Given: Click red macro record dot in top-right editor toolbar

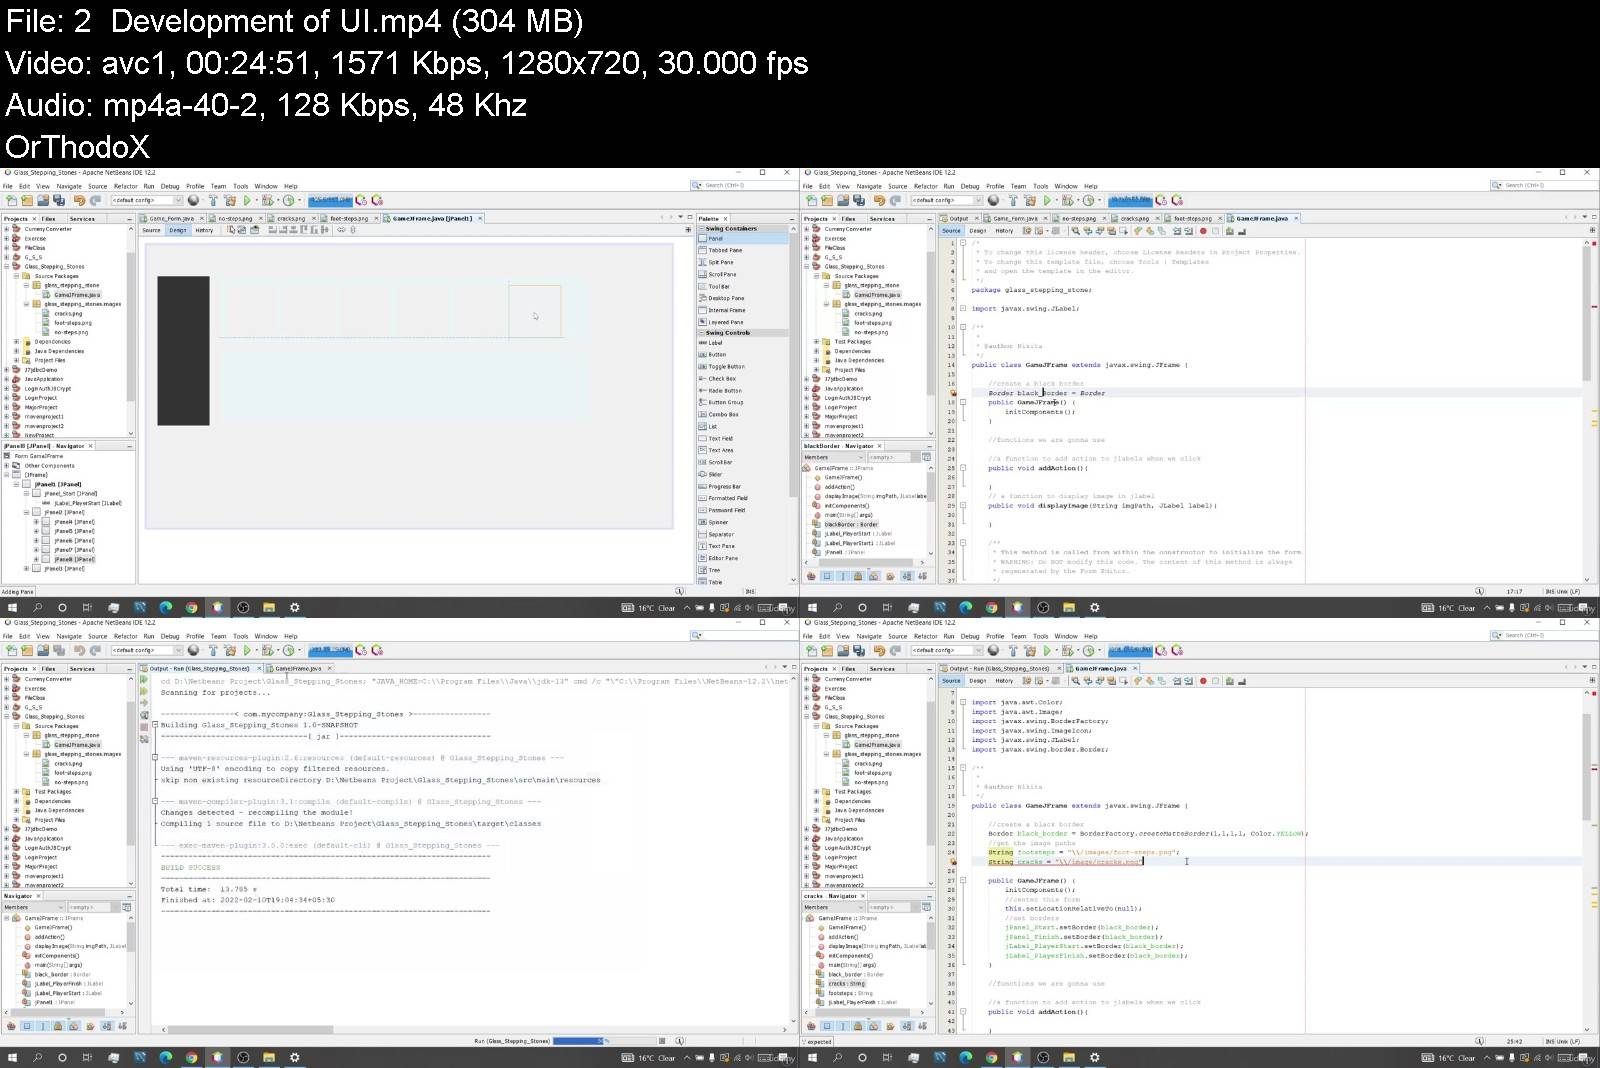Looking at the screenshot, I should pyautogui.click(x=1203, y=231).
